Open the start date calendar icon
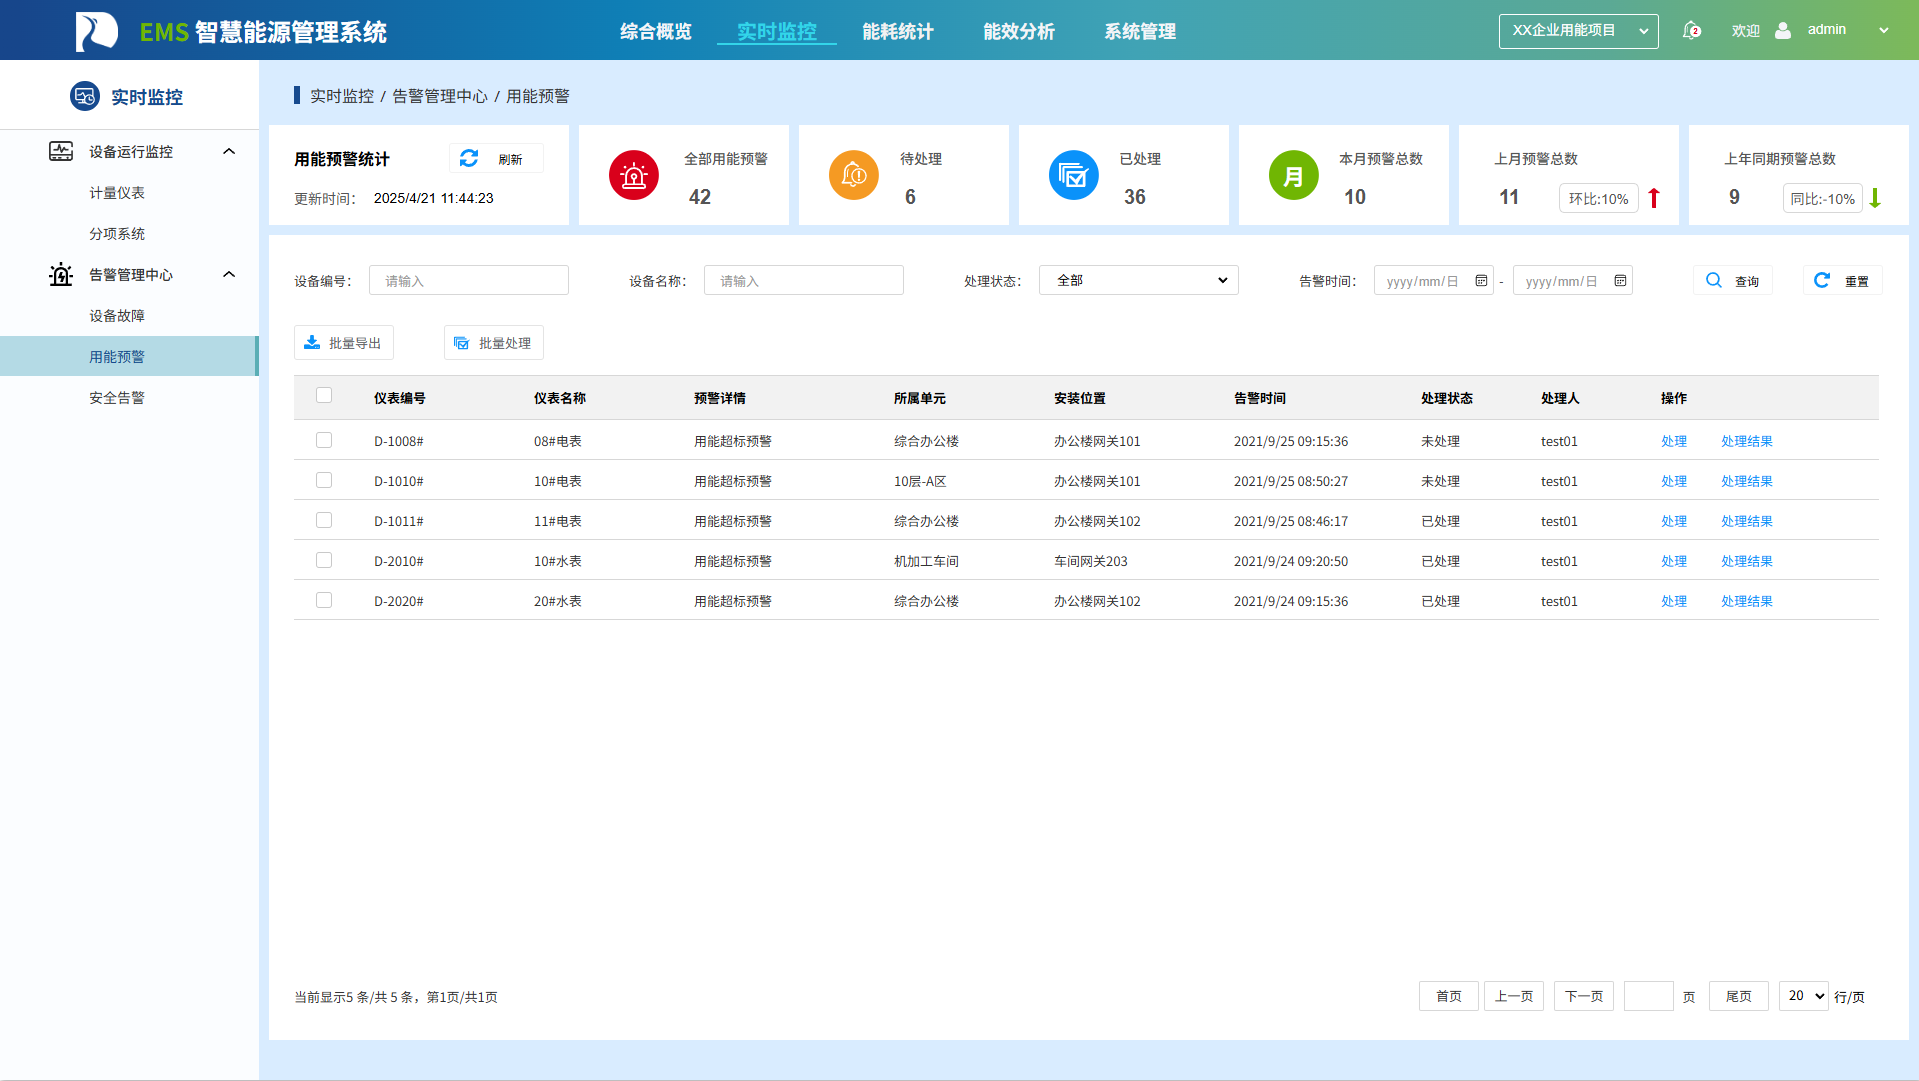 coord(1481,281)
